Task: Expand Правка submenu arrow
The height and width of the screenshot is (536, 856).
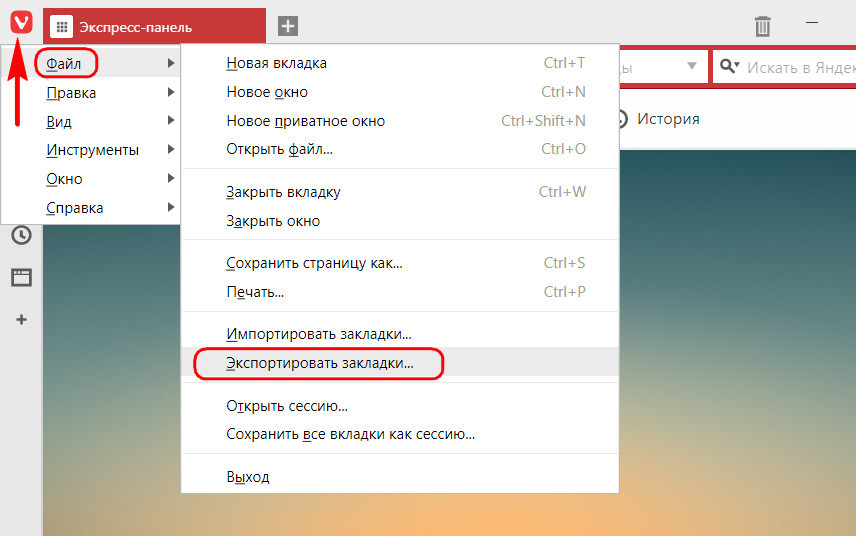Action: [x=171, y=92]
